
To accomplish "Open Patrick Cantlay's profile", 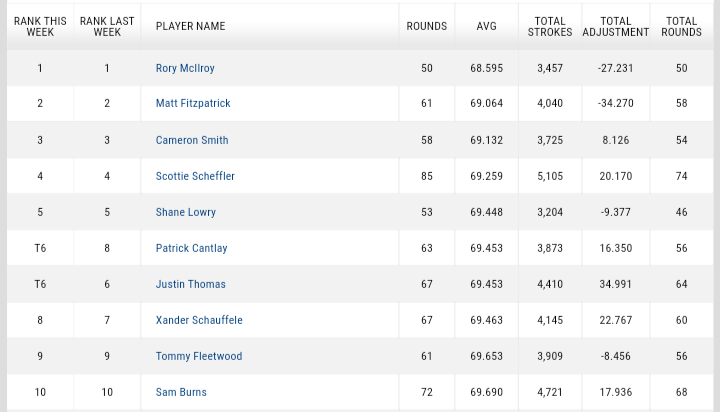I will pos(191,248).
